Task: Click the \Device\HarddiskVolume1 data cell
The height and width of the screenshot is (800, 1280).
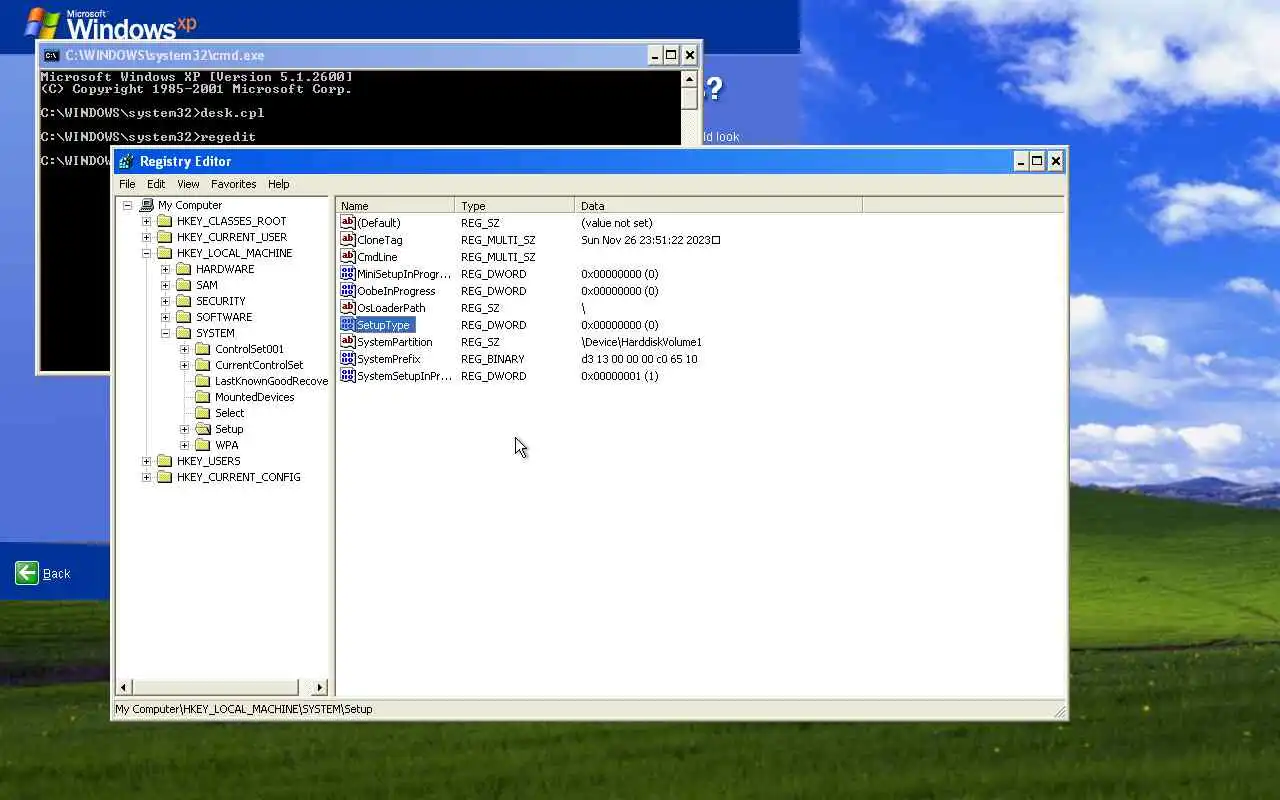Action: tap(642, 342)
